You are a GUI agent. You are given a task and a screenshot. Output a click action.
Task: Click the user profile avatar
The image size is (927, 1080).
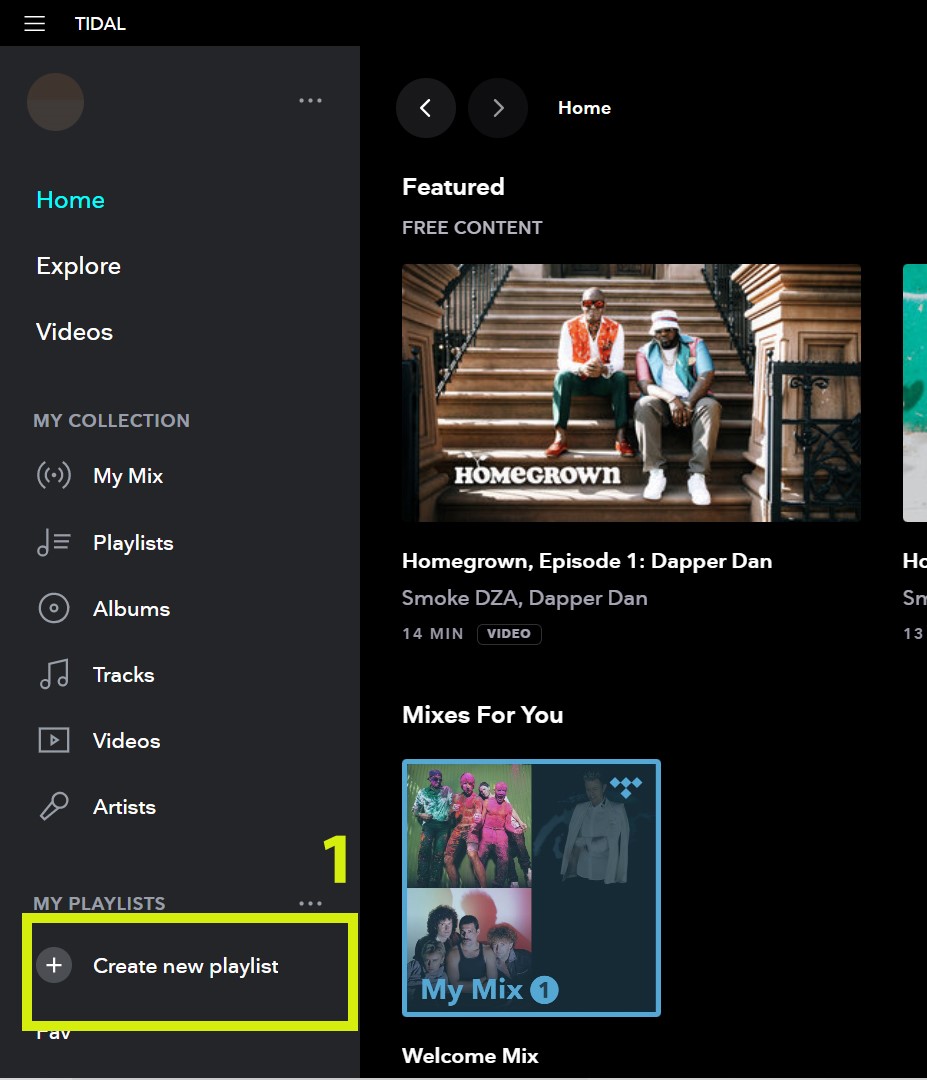(55, 102)
